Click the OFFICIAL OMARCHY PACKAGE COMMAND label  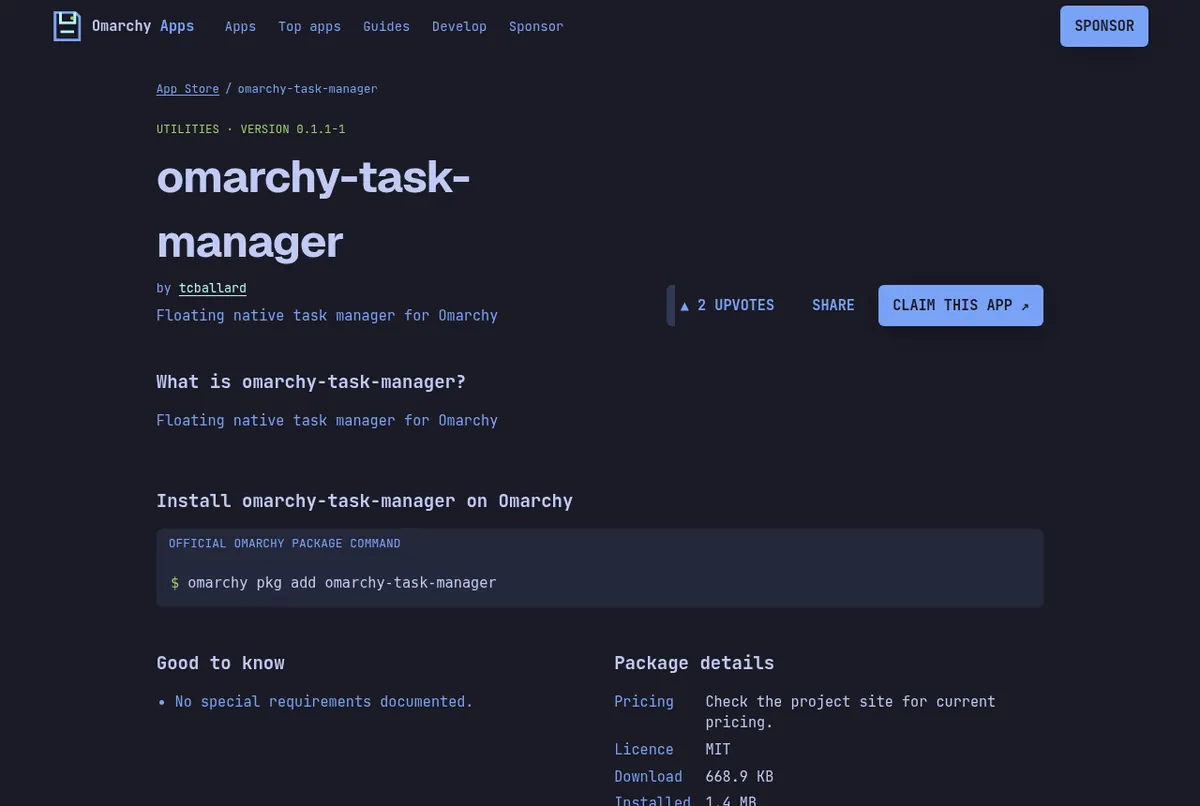pyautogui.click(x=284, y=544)
